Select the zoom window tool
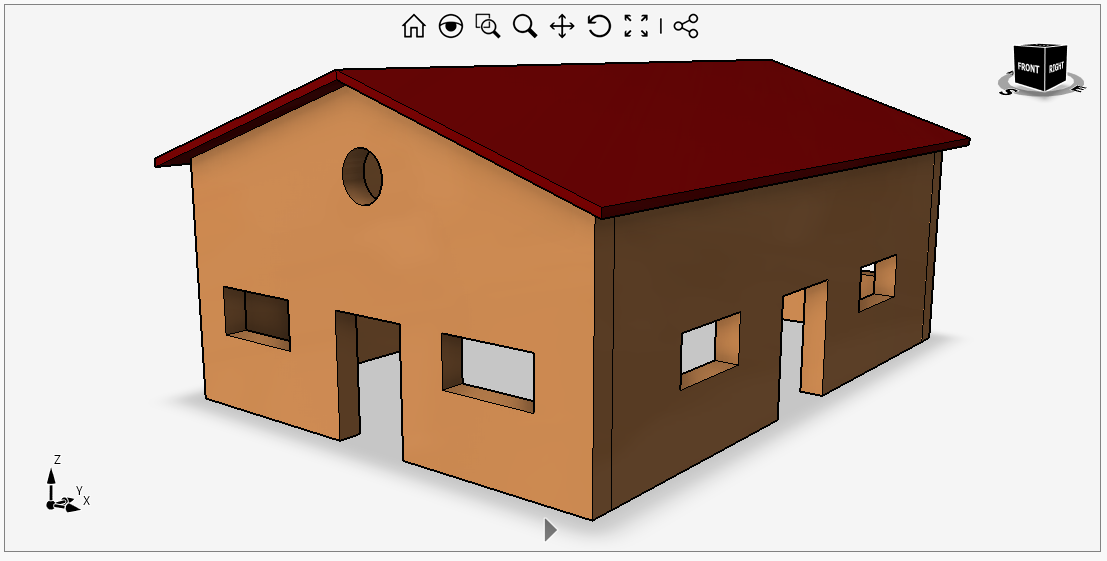Image resolution: width=1107 pixels, height=561 pixels. 488,27
